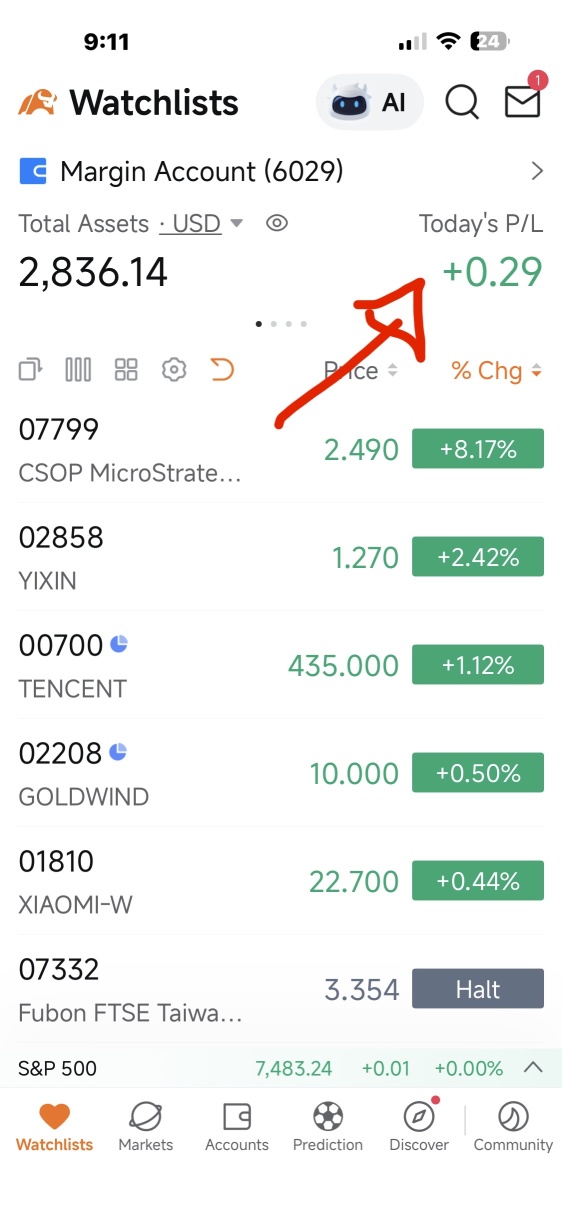Tap the copy watchlist icon
Screen dimensions: 562x1218
click(31, 370)
